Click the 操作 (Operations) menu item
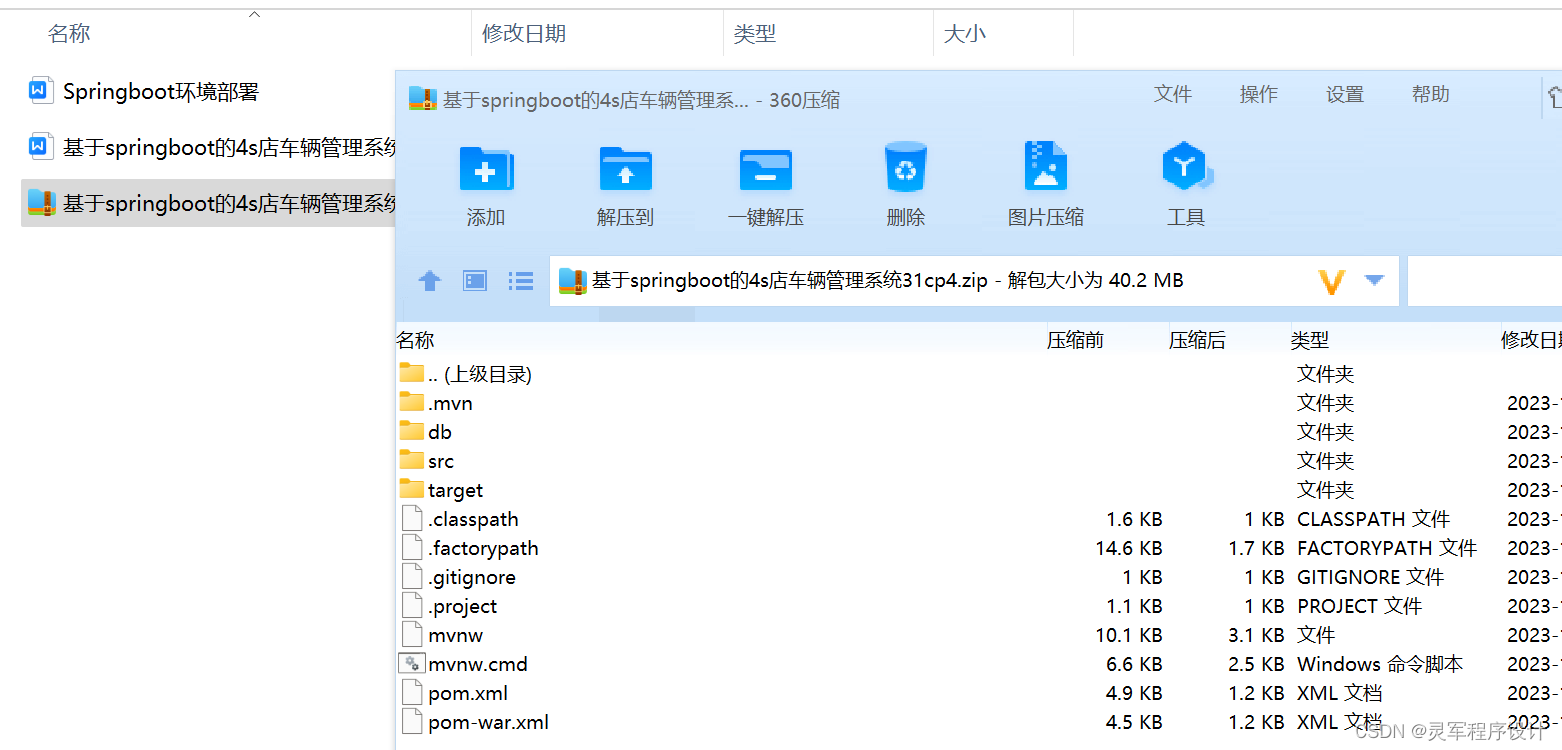This screenshot has height=750, width=1562. [1258, 94]
